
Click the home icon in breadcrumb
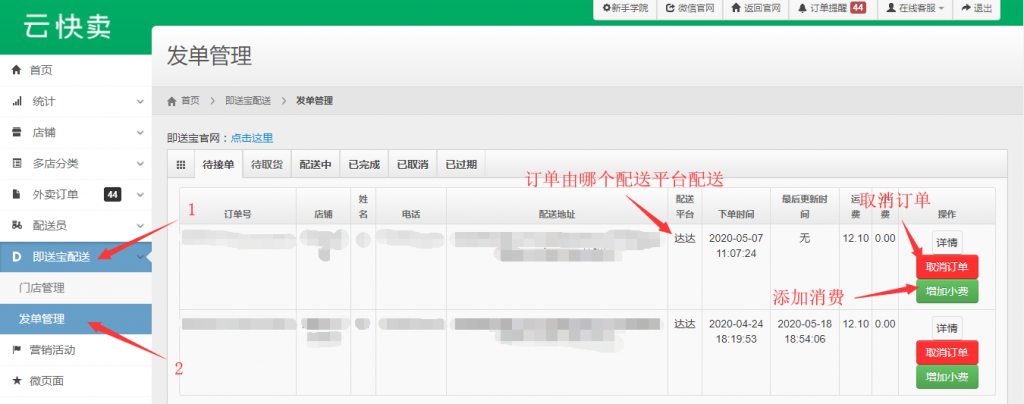pyautogui.click(x=172, y=101)
